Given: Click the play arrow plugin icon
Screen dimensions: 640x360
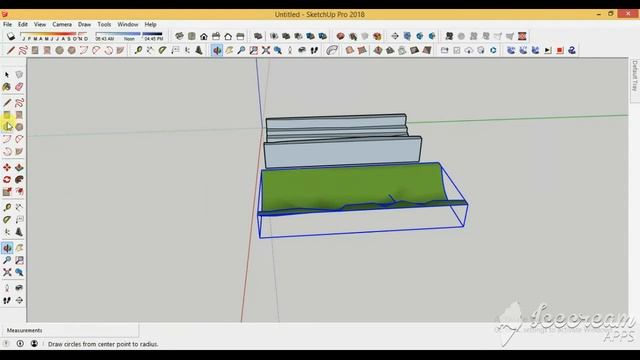Looking at the screenshot, I should (x=547, y=50).
